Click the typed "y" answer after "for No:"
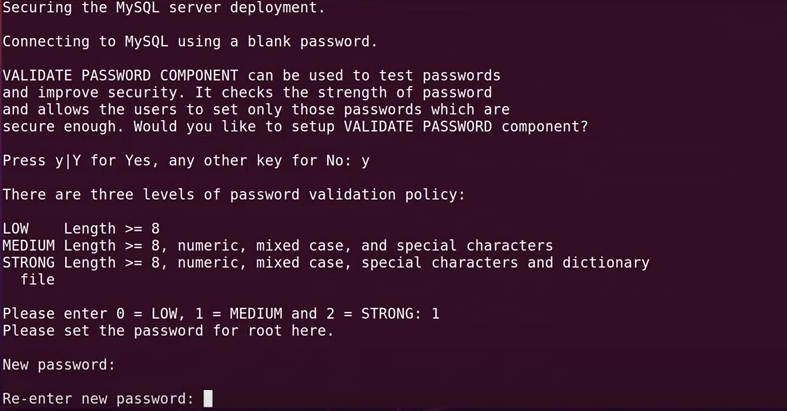Screen dimensions: 787x411 [x=365, y=160]
